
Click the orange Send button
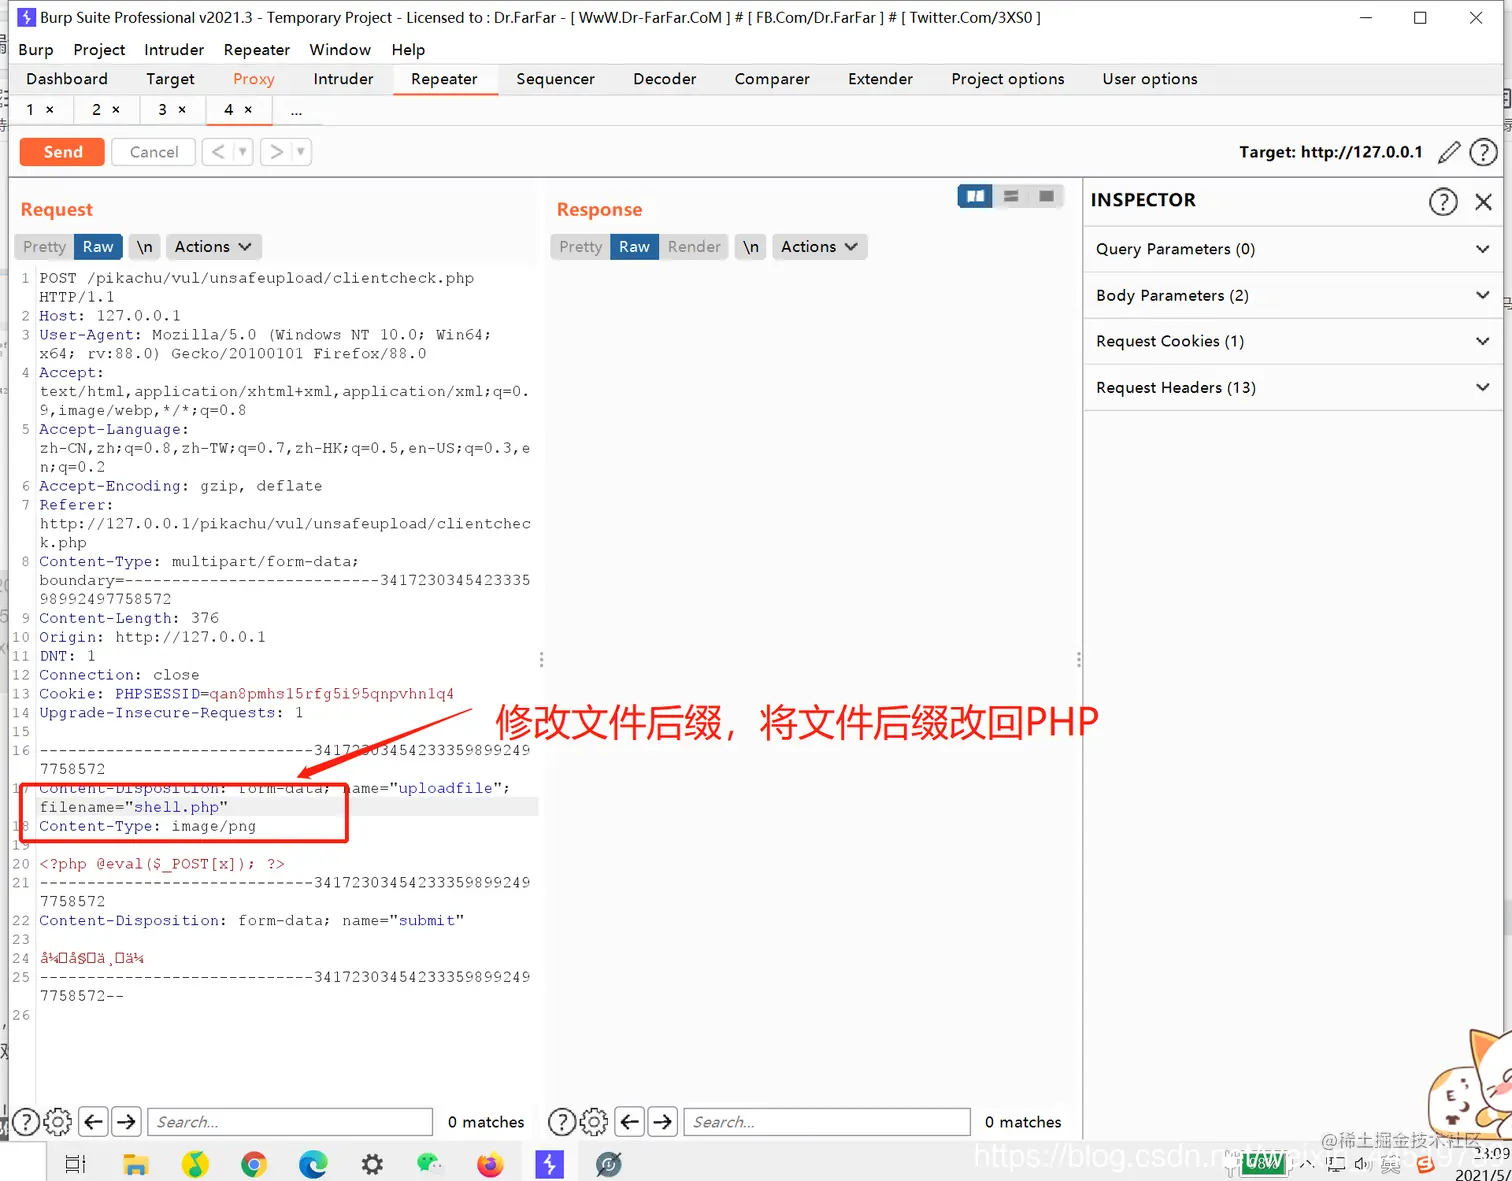tap(63, 152)
